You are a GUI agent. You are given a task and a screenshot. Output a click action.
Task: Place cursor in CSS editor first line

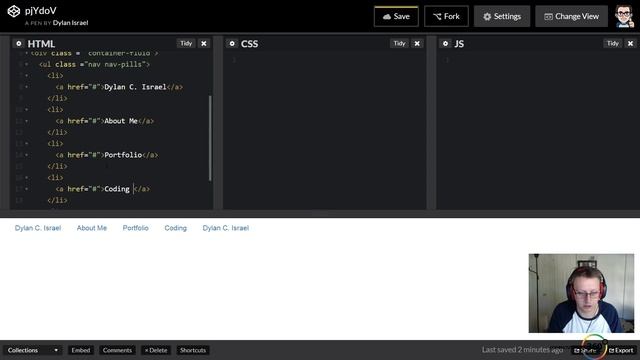[x=331, y=60]
